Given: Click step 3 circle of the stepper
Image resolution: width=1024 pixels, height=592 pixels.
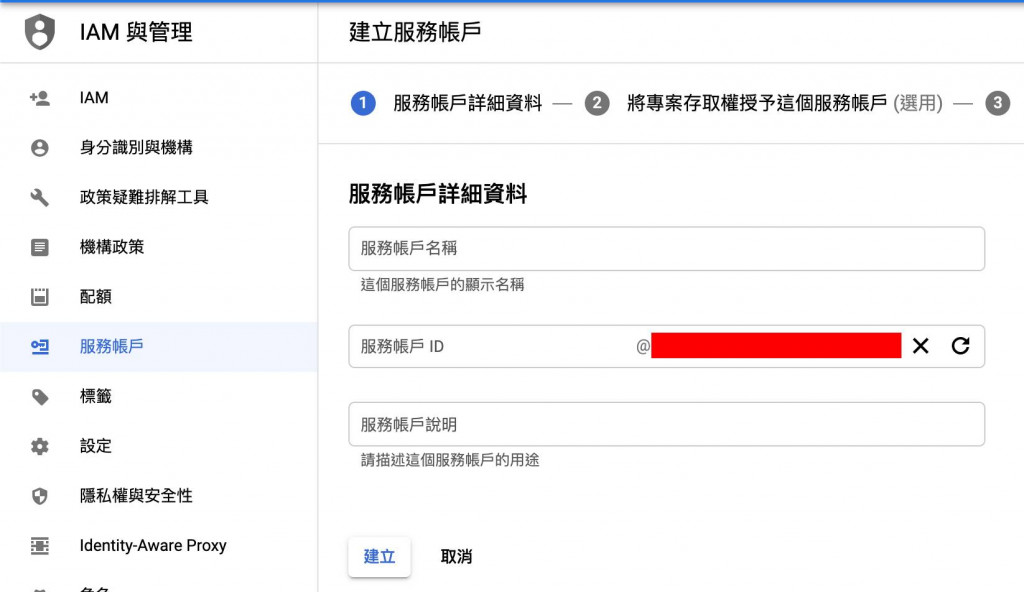Looking at the screenshot, I should (x=997, y=103).
